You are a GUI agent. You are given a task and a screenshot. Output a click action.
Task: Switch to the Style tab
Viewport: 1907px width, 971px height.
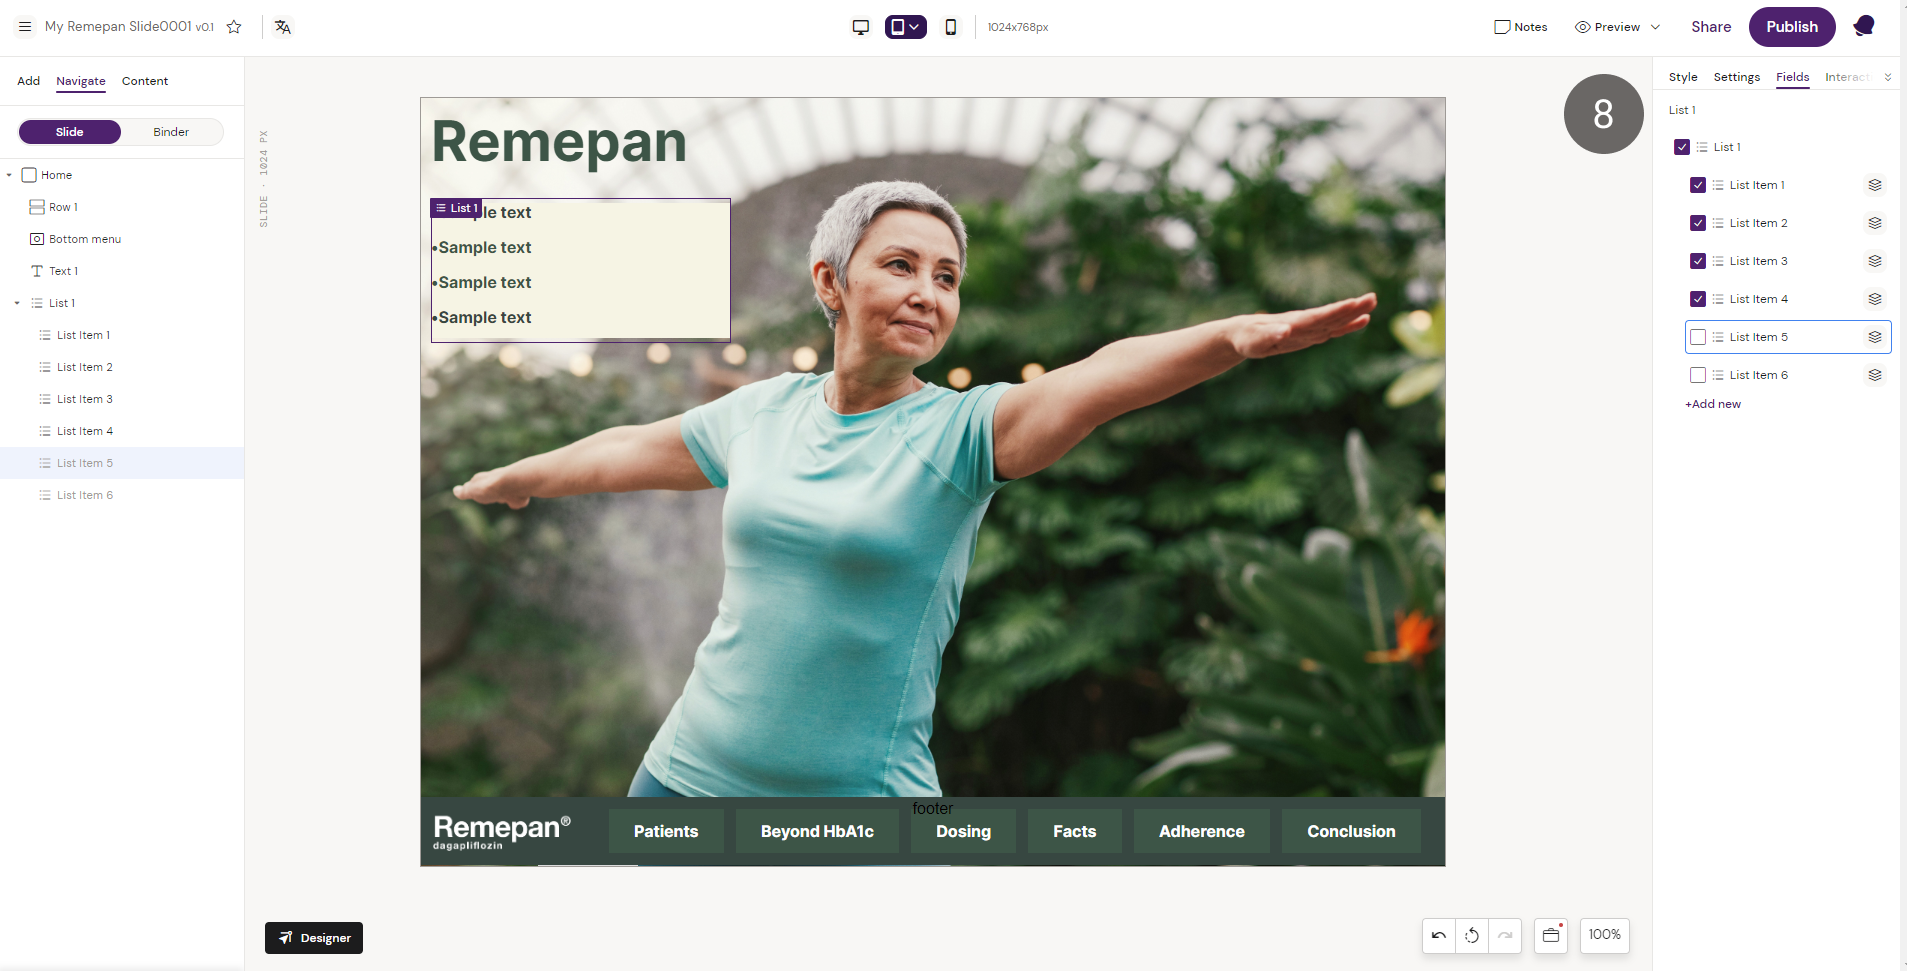coord(1682,77)
